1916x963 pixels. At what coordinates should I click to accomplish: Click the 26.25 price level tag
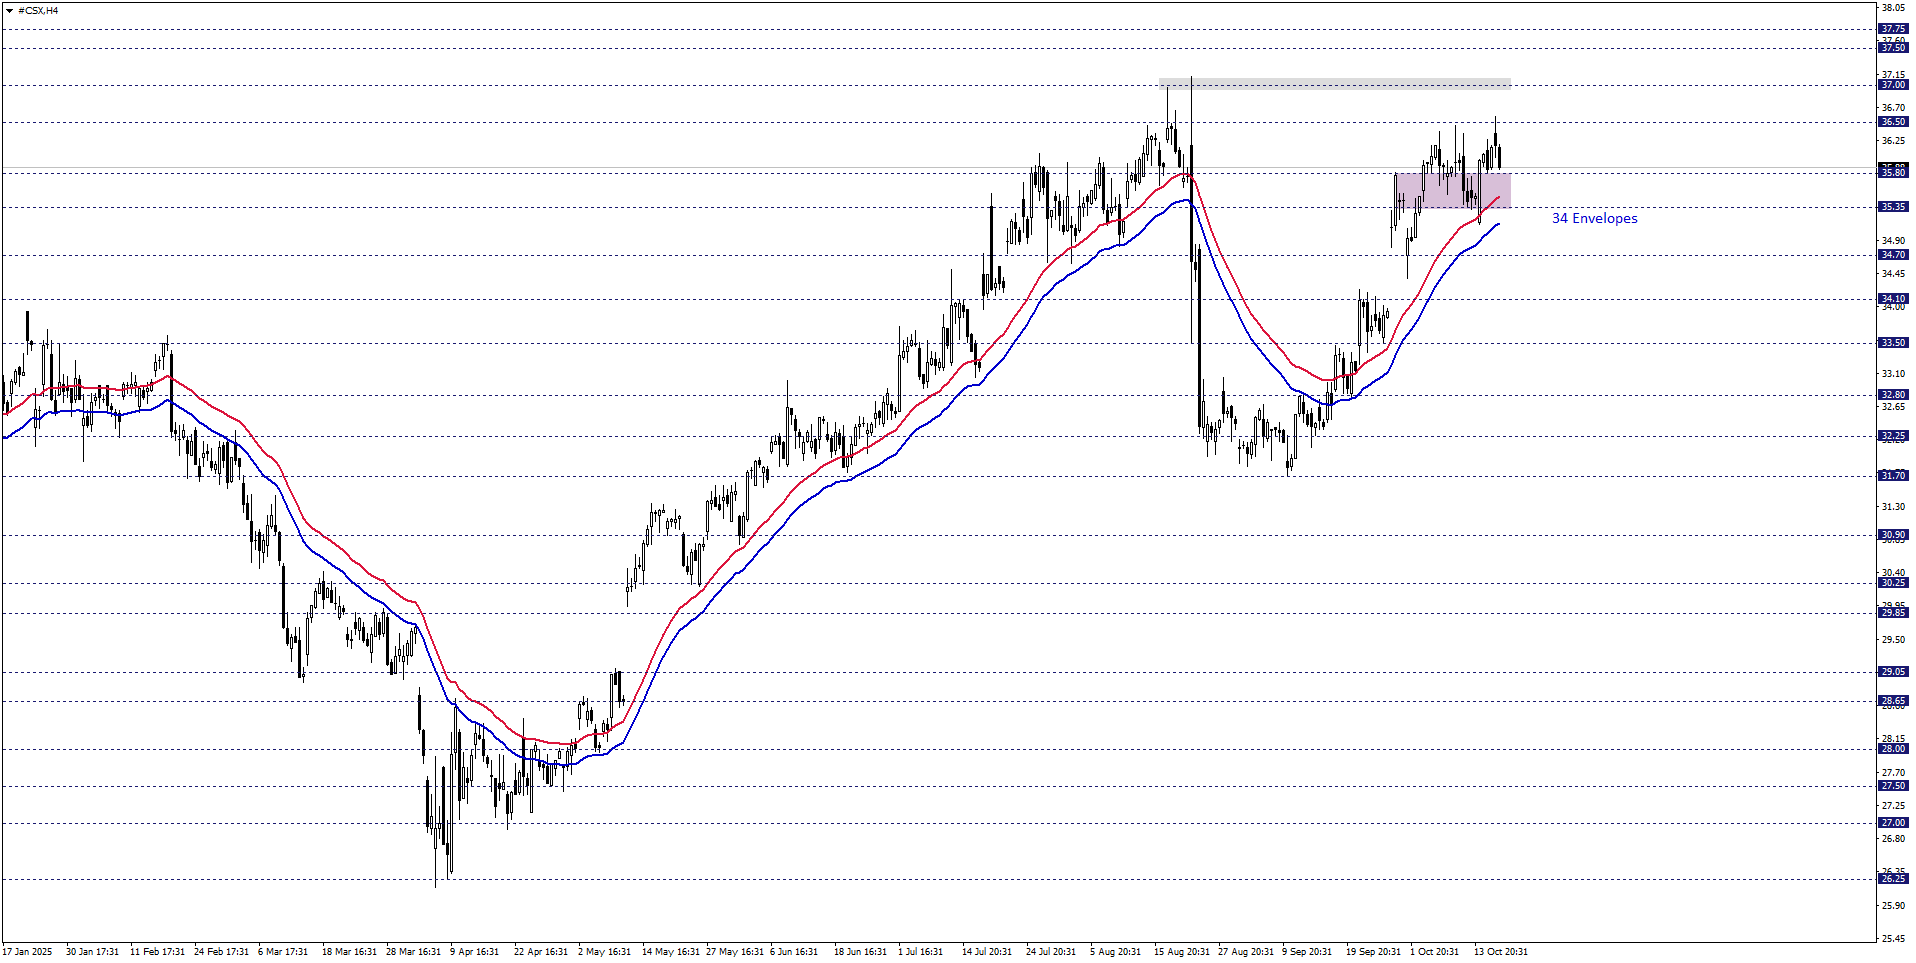(1893, 879)
